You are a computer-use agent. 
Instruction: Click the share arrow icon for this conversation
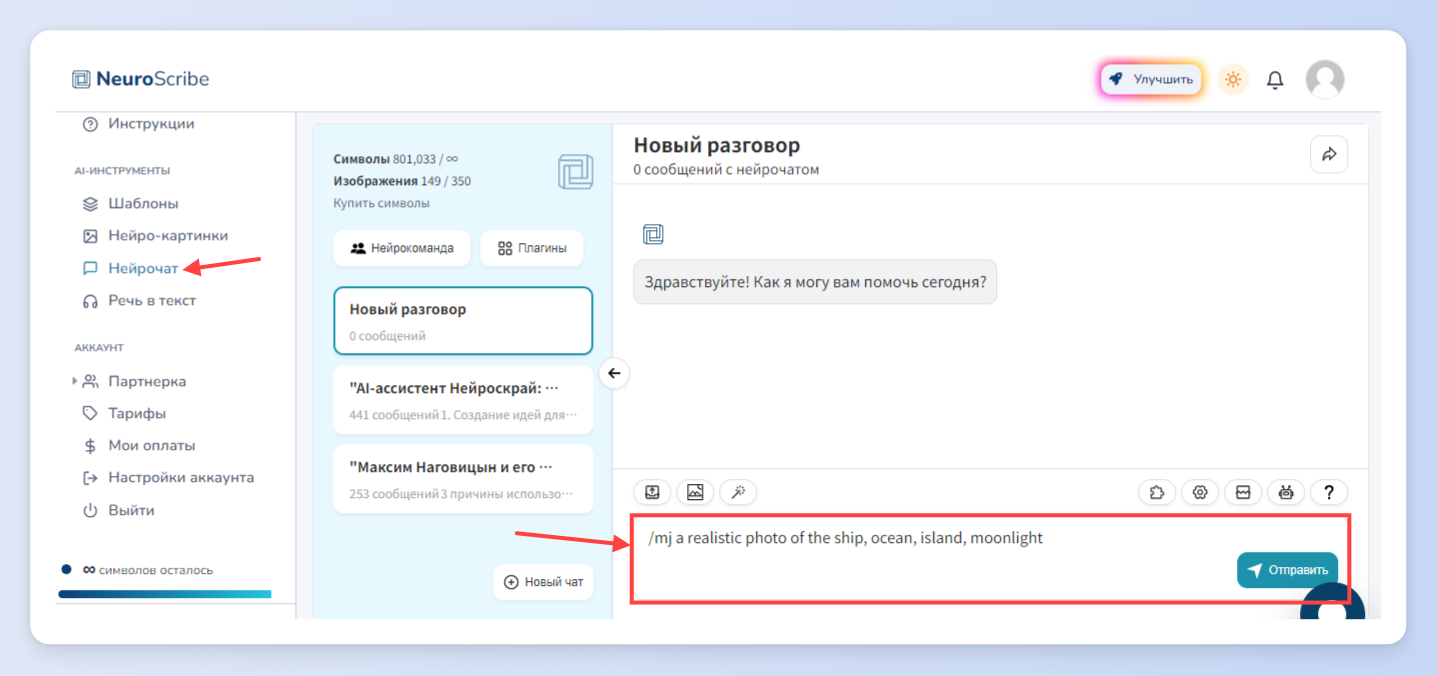[x=1329, y=154]
